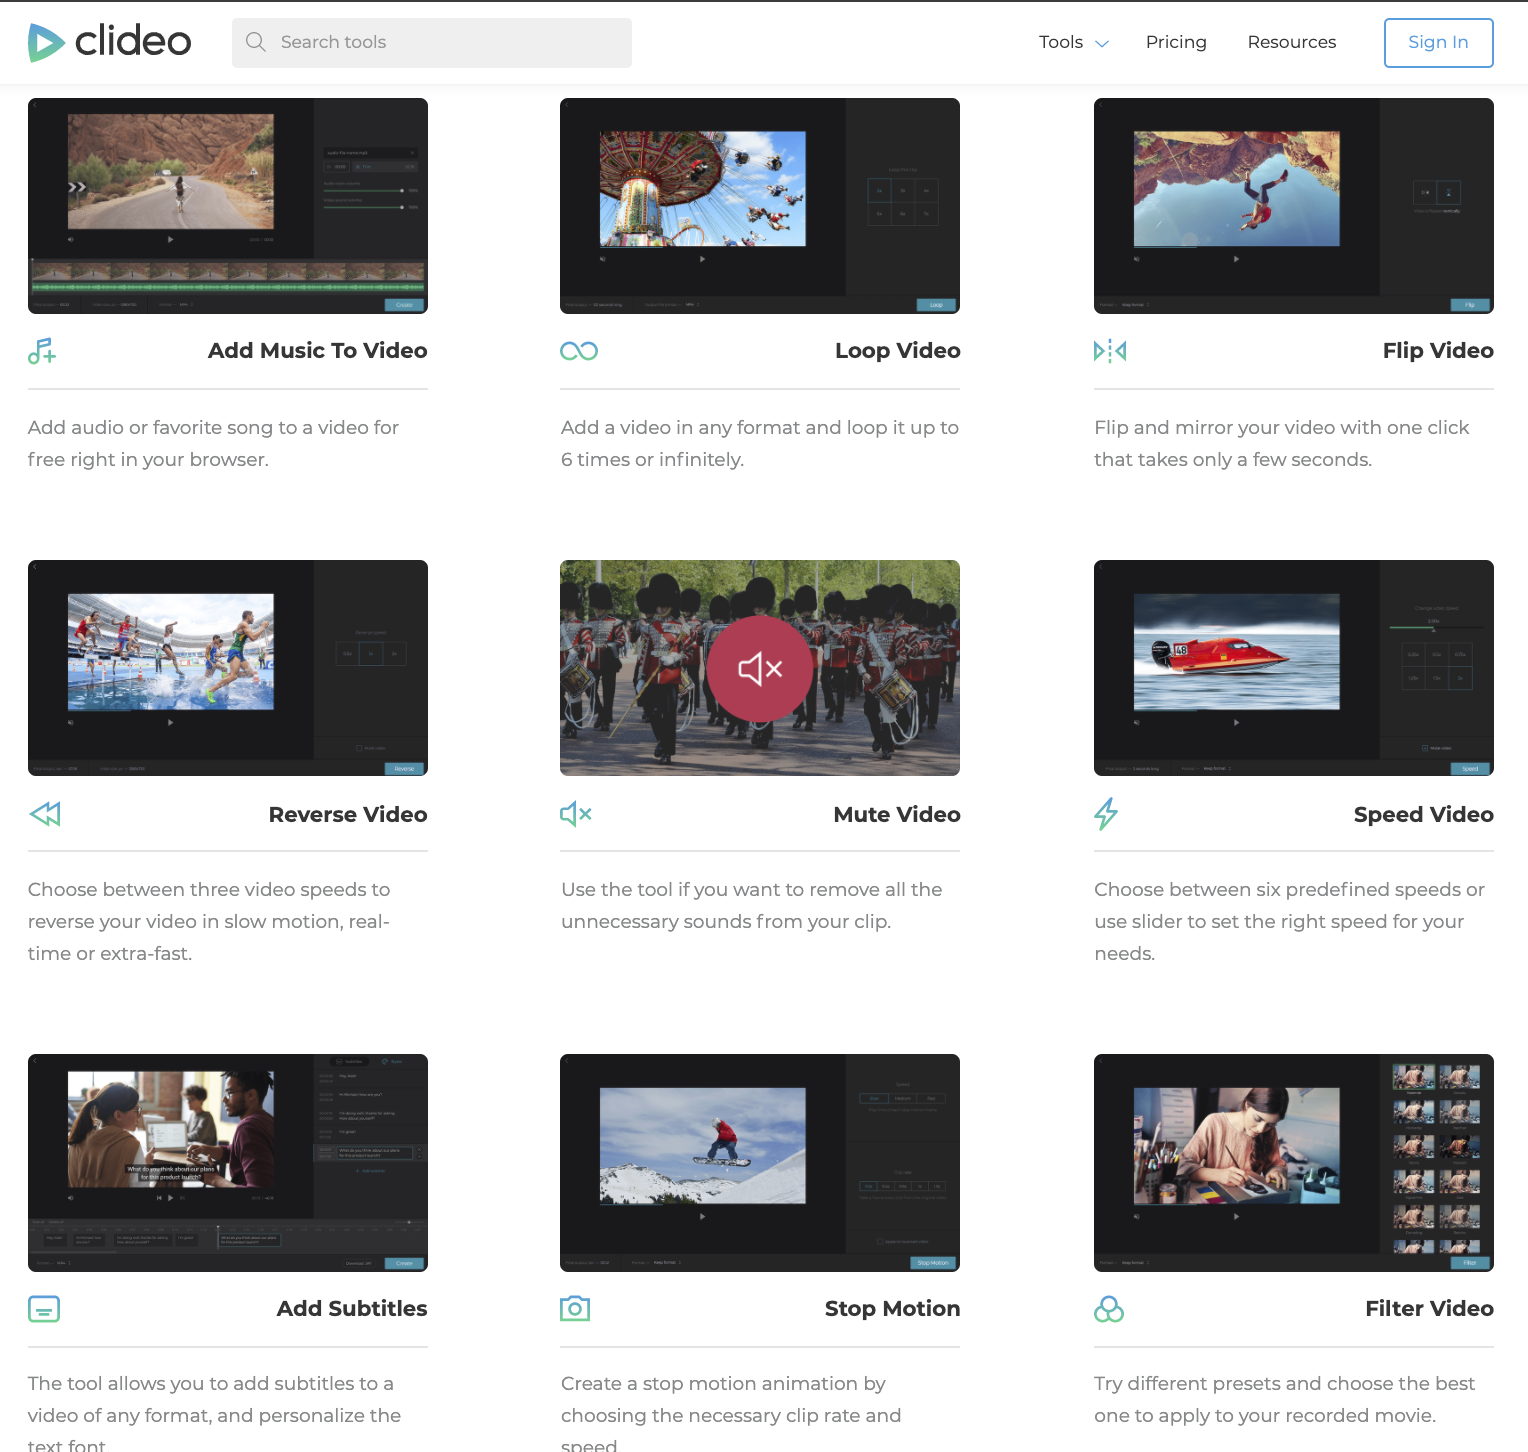The image size is (1528, 1452).
Task: Click inside the Search tools field
Action: tap(430, 42)
